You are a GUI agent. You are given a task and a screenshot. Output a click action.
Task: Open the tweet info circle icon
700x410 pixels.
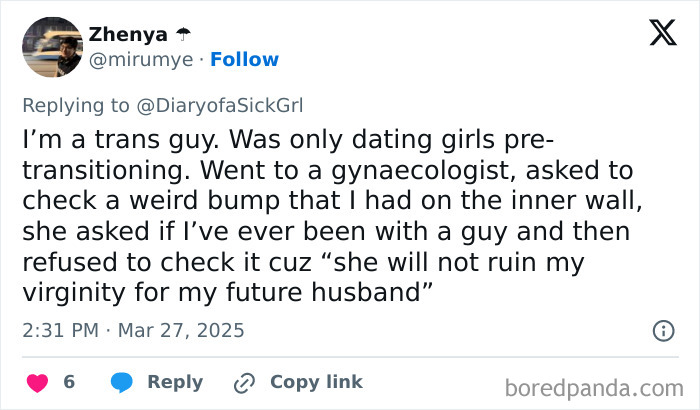(662, 330)
